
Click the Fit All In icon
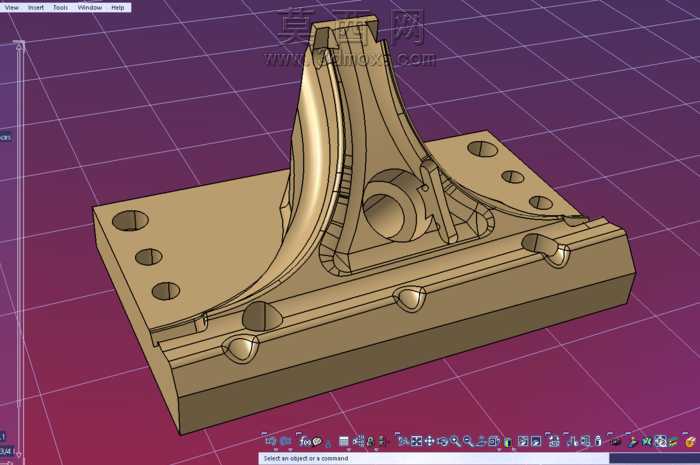[x=416, y=442]
